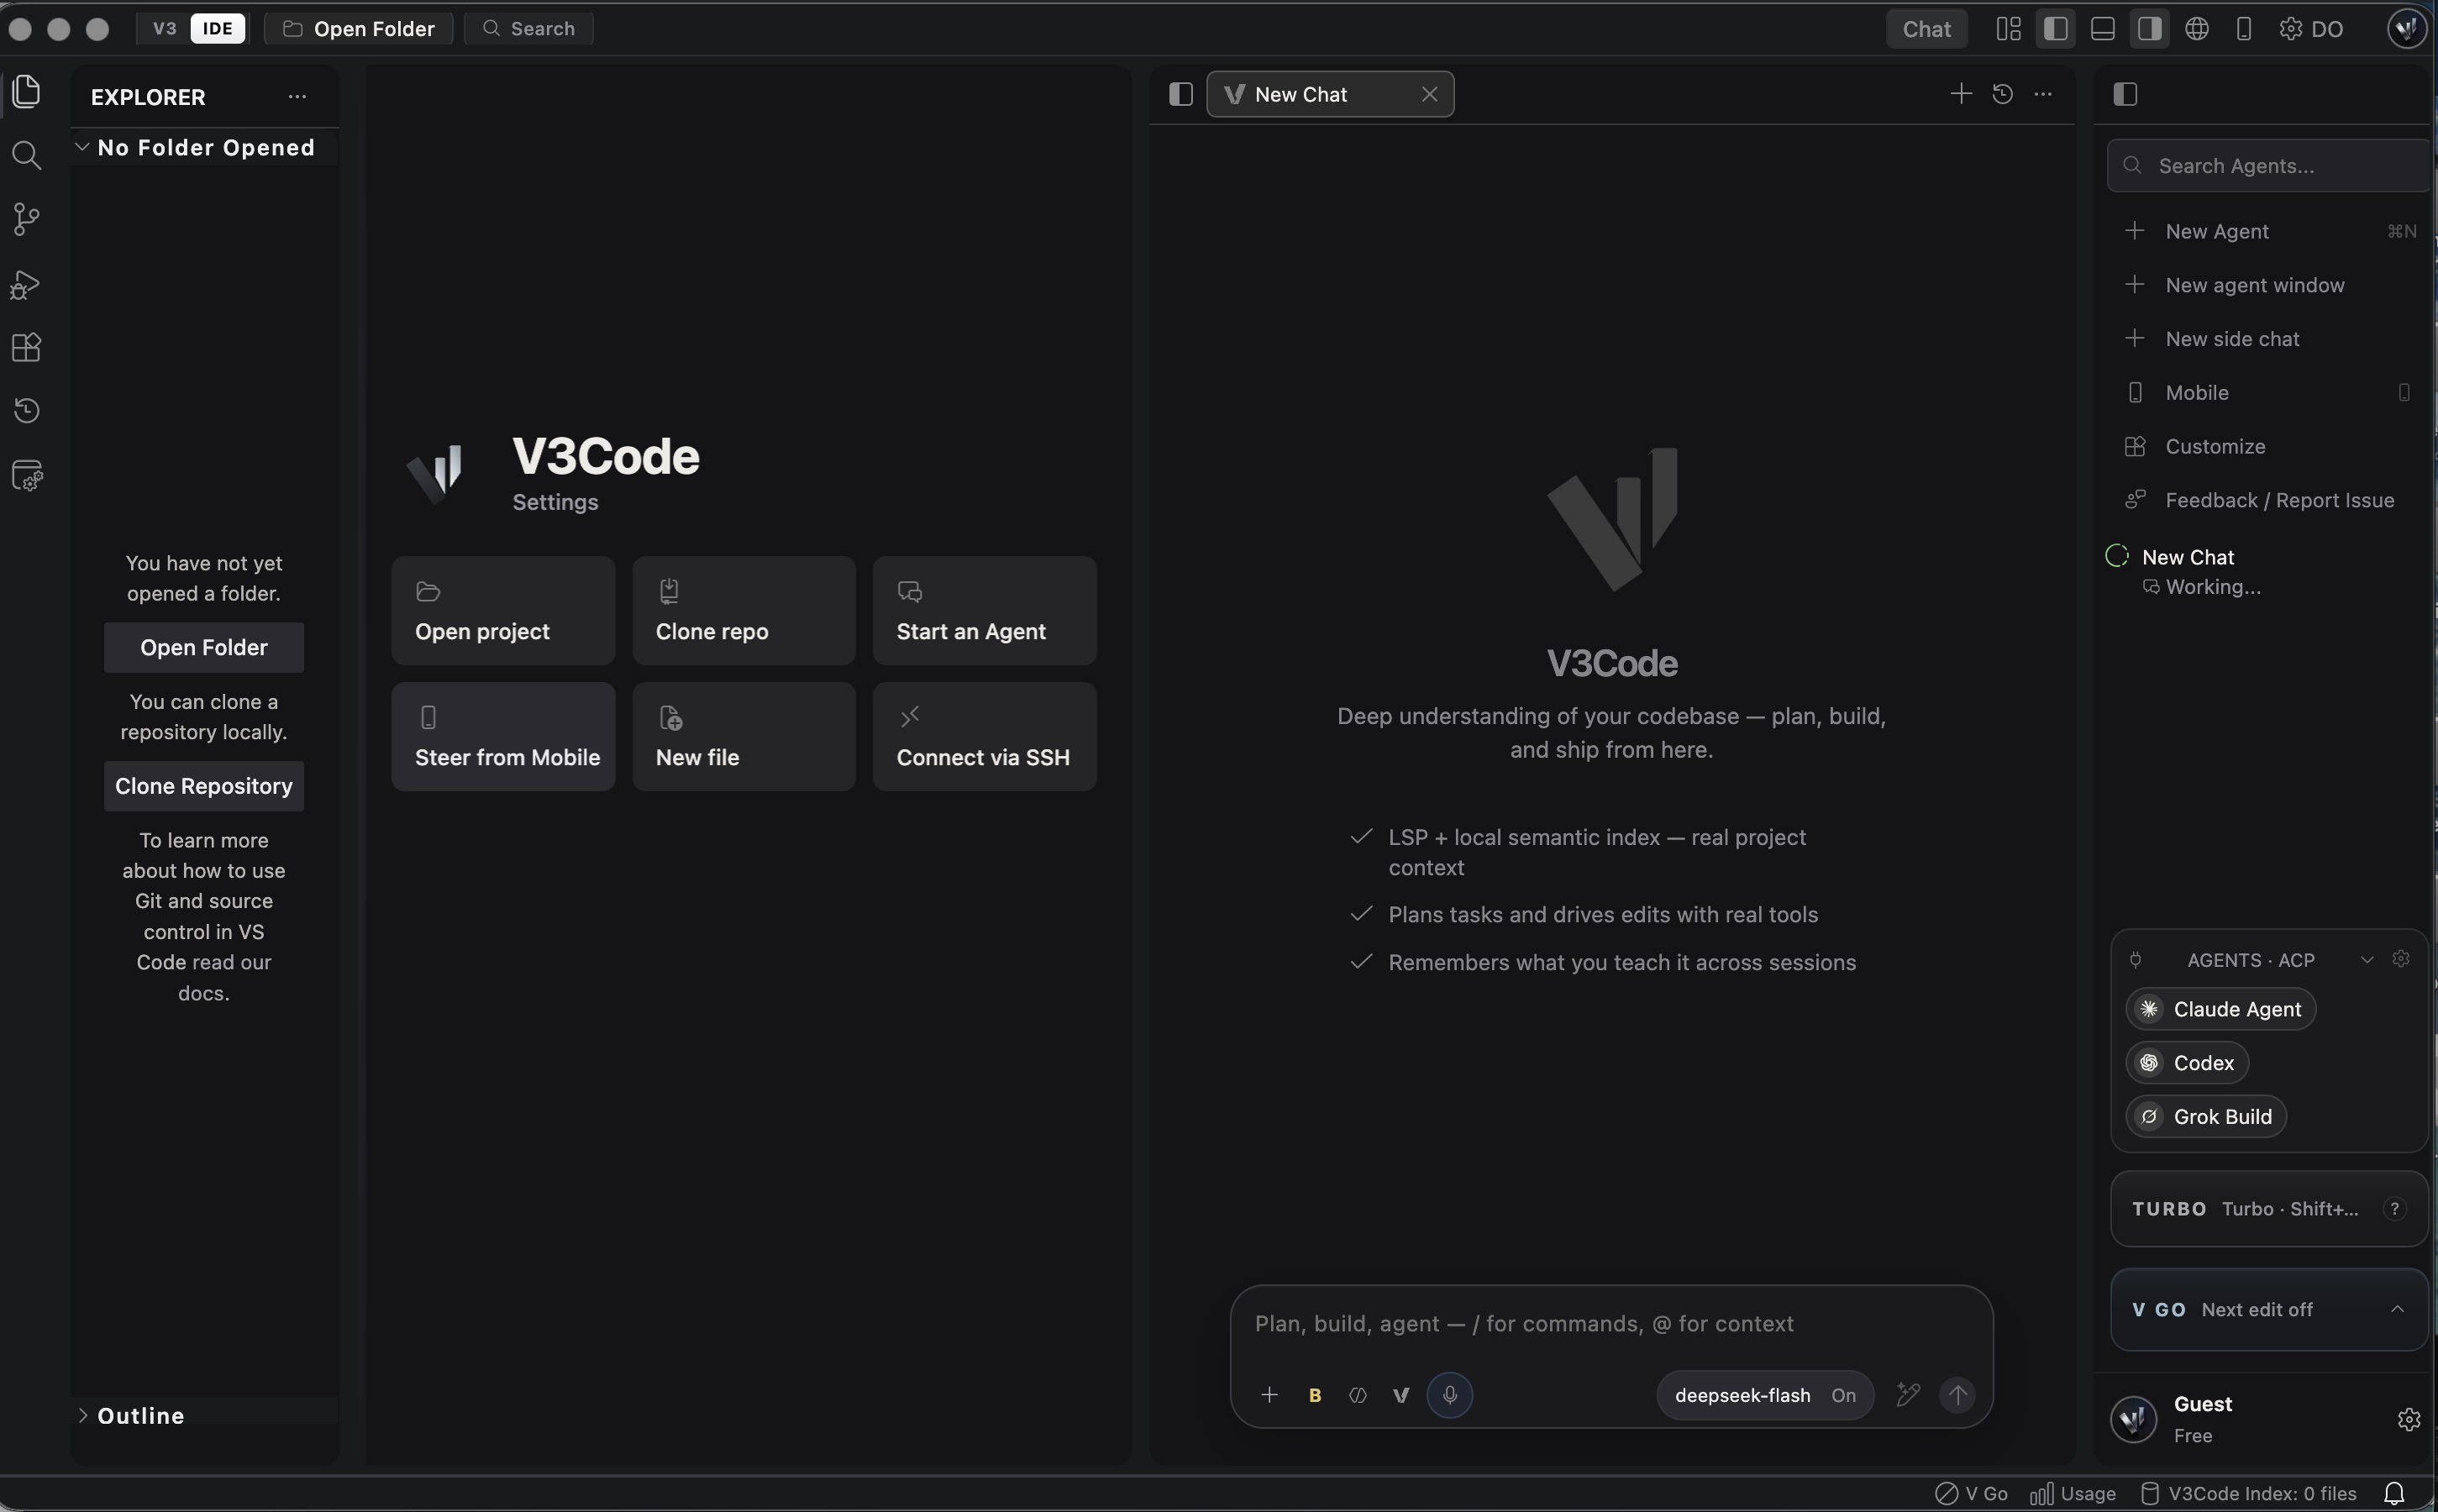The image size is (2438, 1512).
Task: Open the gear settings icon next to DO
Action: (x=2290, y=28)
